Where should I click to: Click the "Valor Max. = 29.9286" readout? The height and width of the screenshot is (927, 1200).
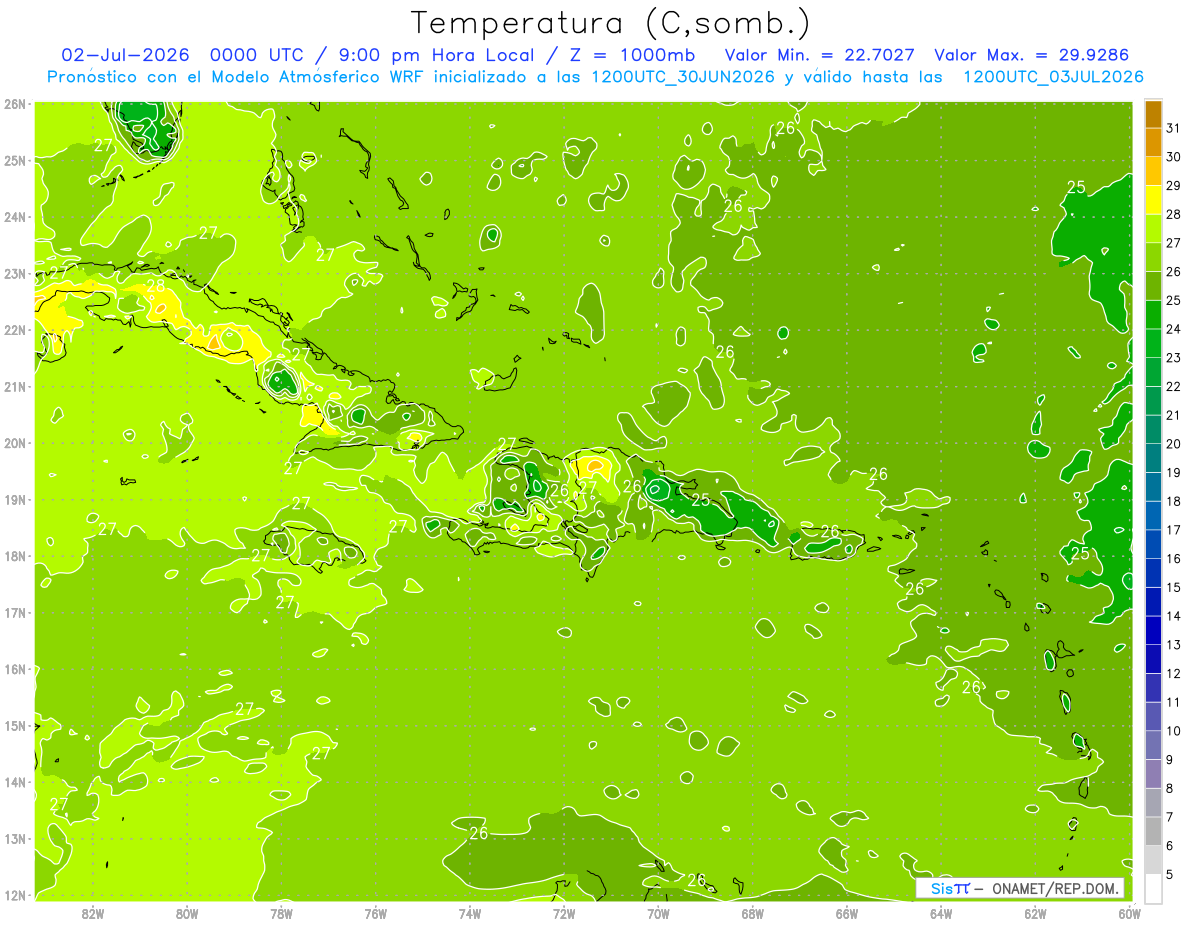[x=1031, y=55]
